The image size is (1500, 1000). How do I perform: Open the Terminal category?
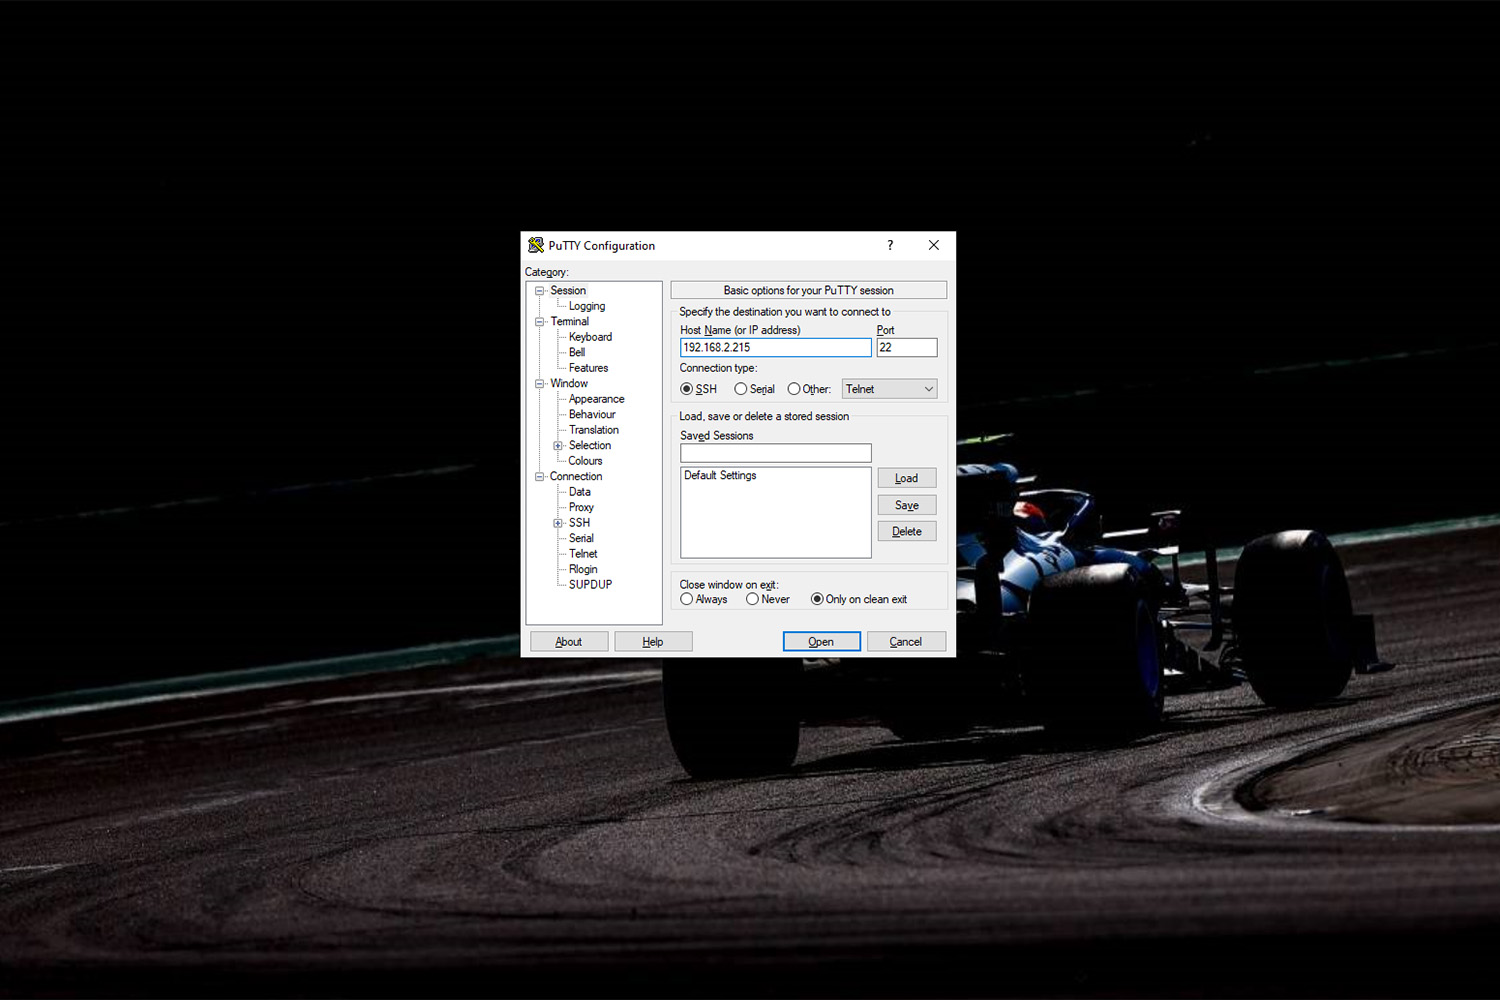pyautogui.click(x=570, y=322)
